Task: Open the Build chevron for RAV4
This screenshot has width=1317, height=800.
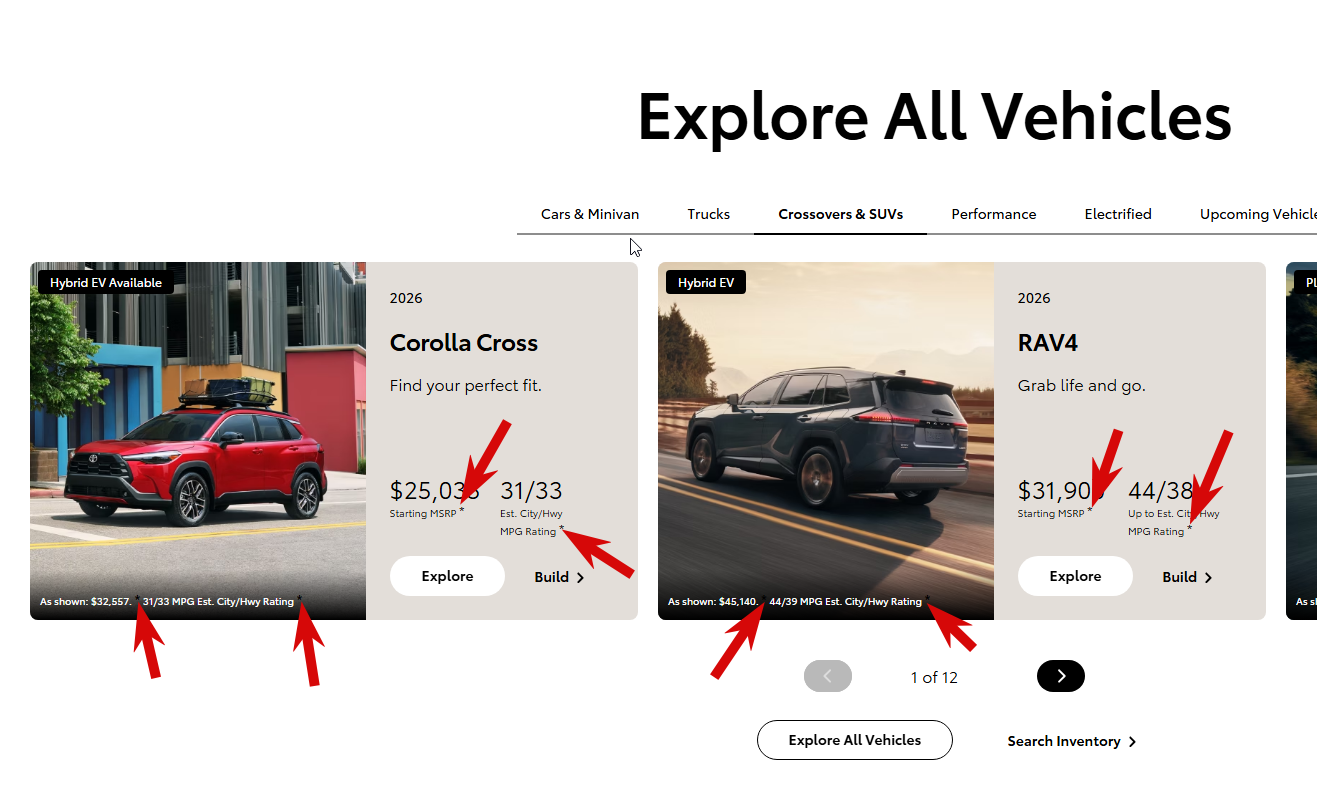Action: click(x=1208, y=578)
